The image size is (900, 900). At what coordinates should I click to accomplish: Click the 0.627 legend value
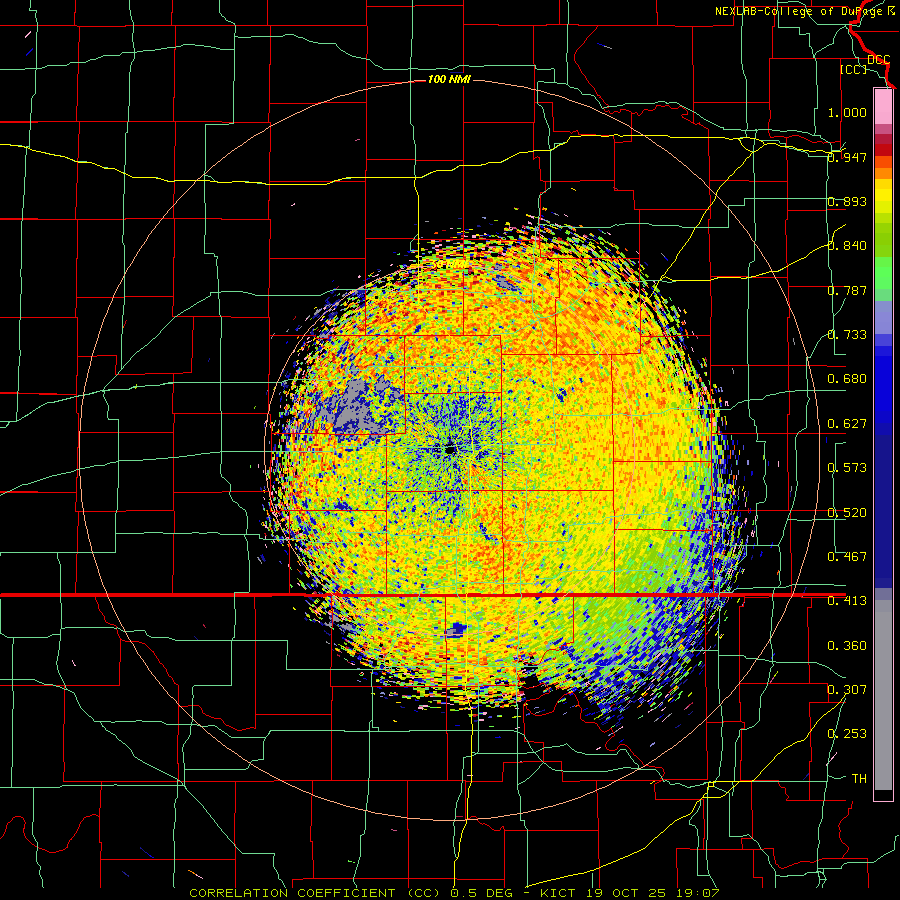coord(847,424)
